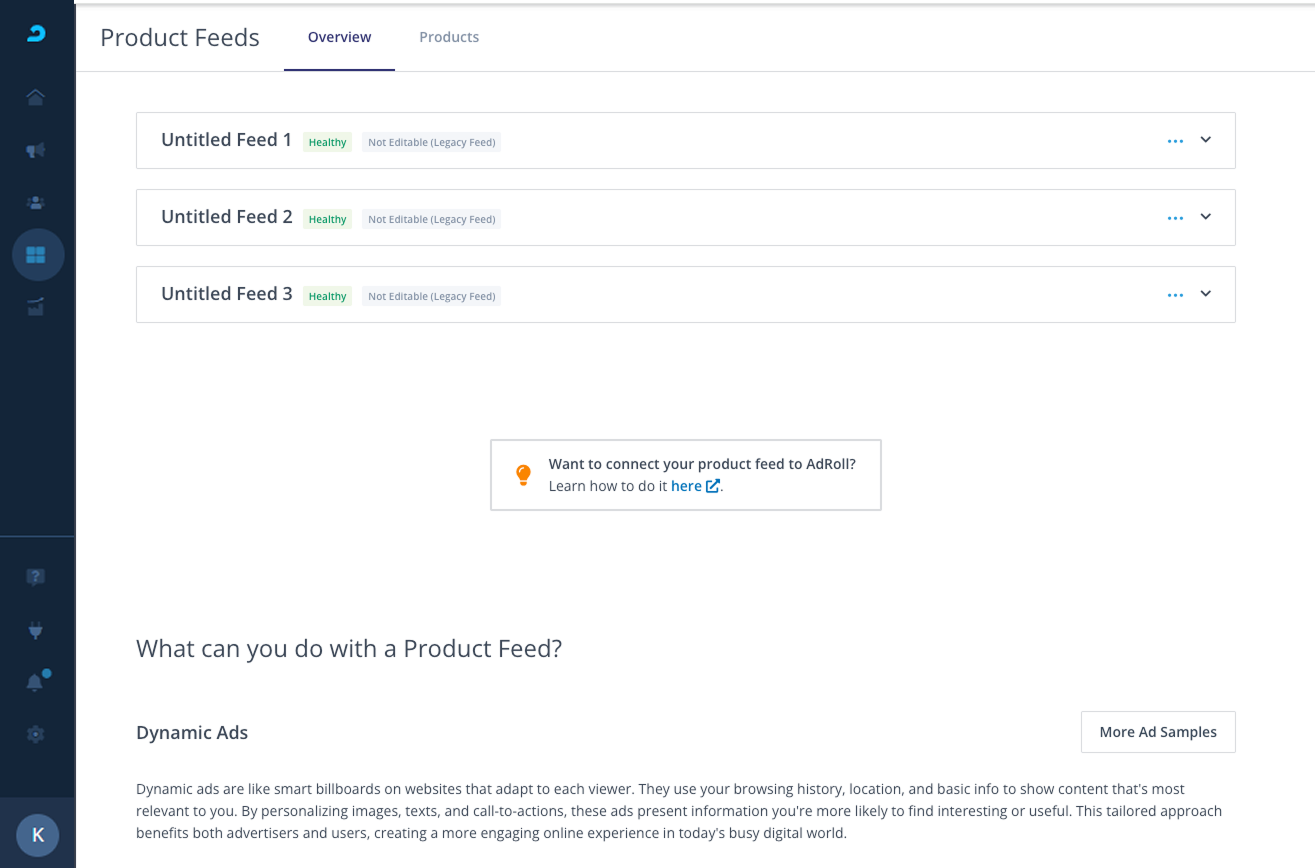
Task: Switch to the Products tab
Action: [449, 37]
